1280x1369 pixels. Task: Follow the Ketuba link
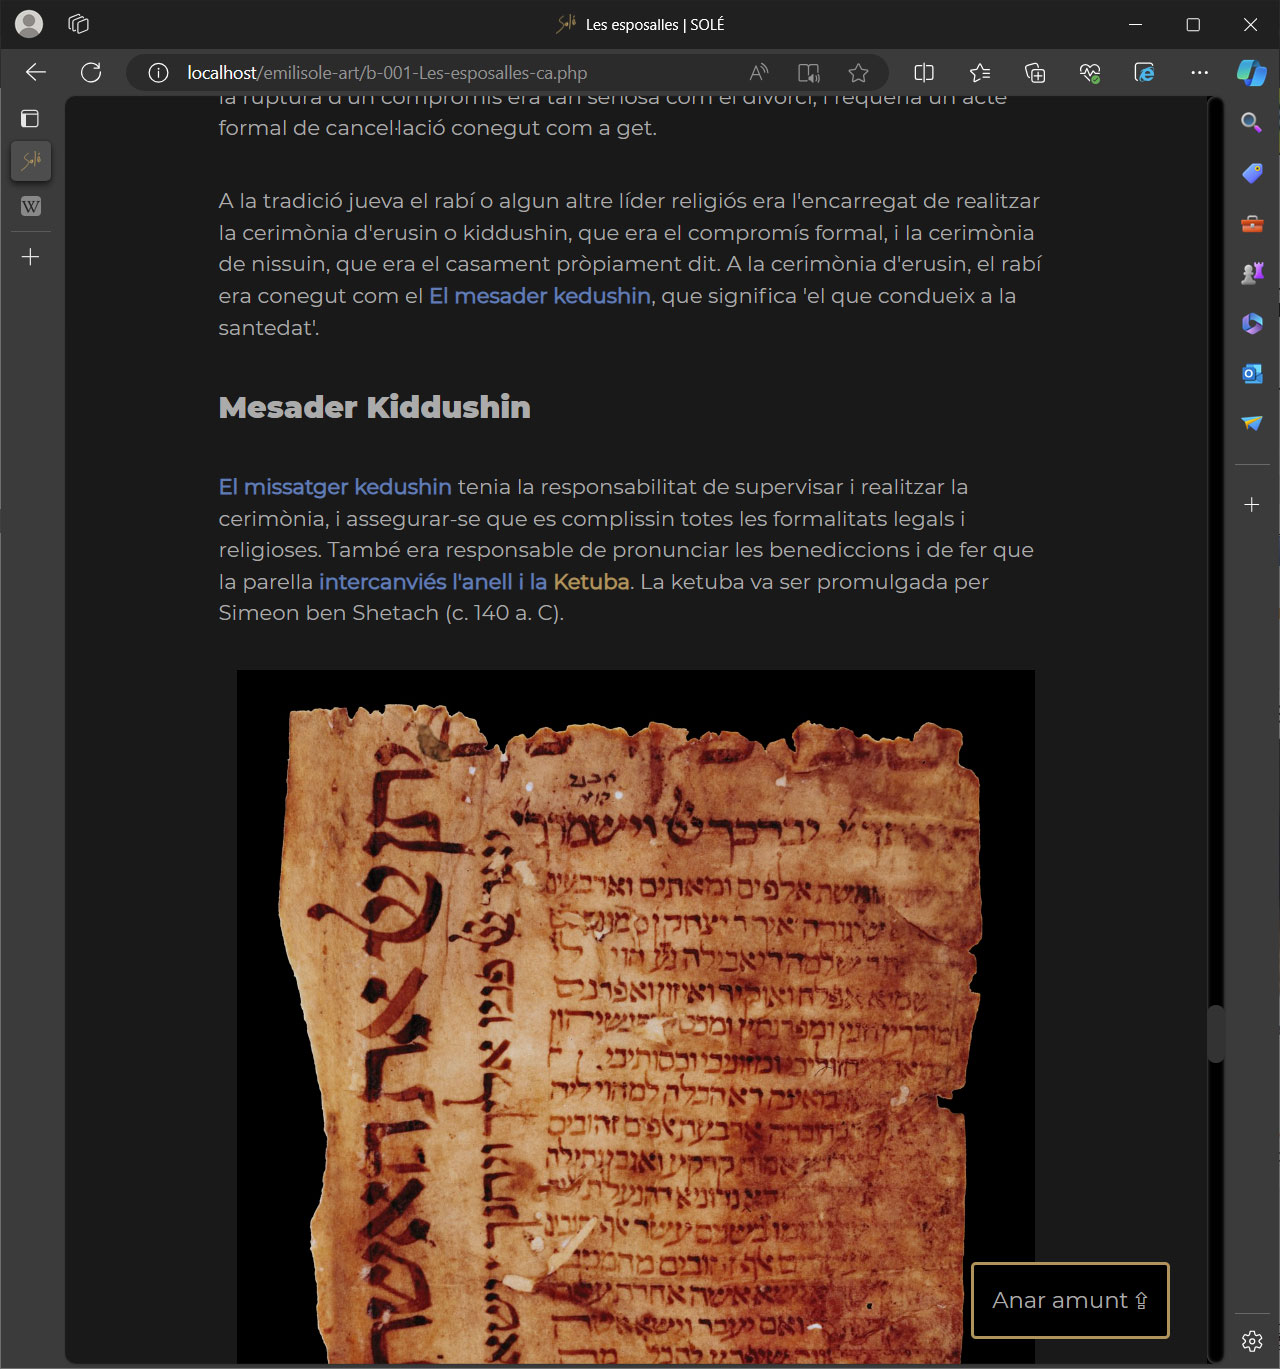click(x=591, y=582)
